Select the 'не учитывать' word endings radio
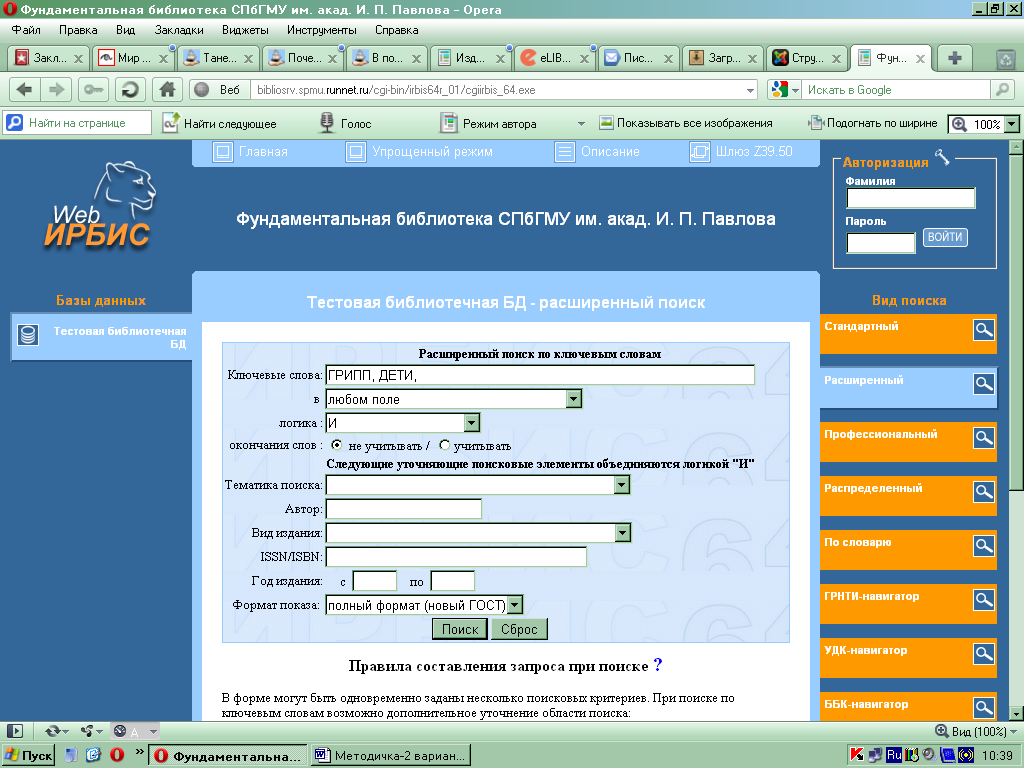Viewport: 1024px width, 768px height. [337, 445]
